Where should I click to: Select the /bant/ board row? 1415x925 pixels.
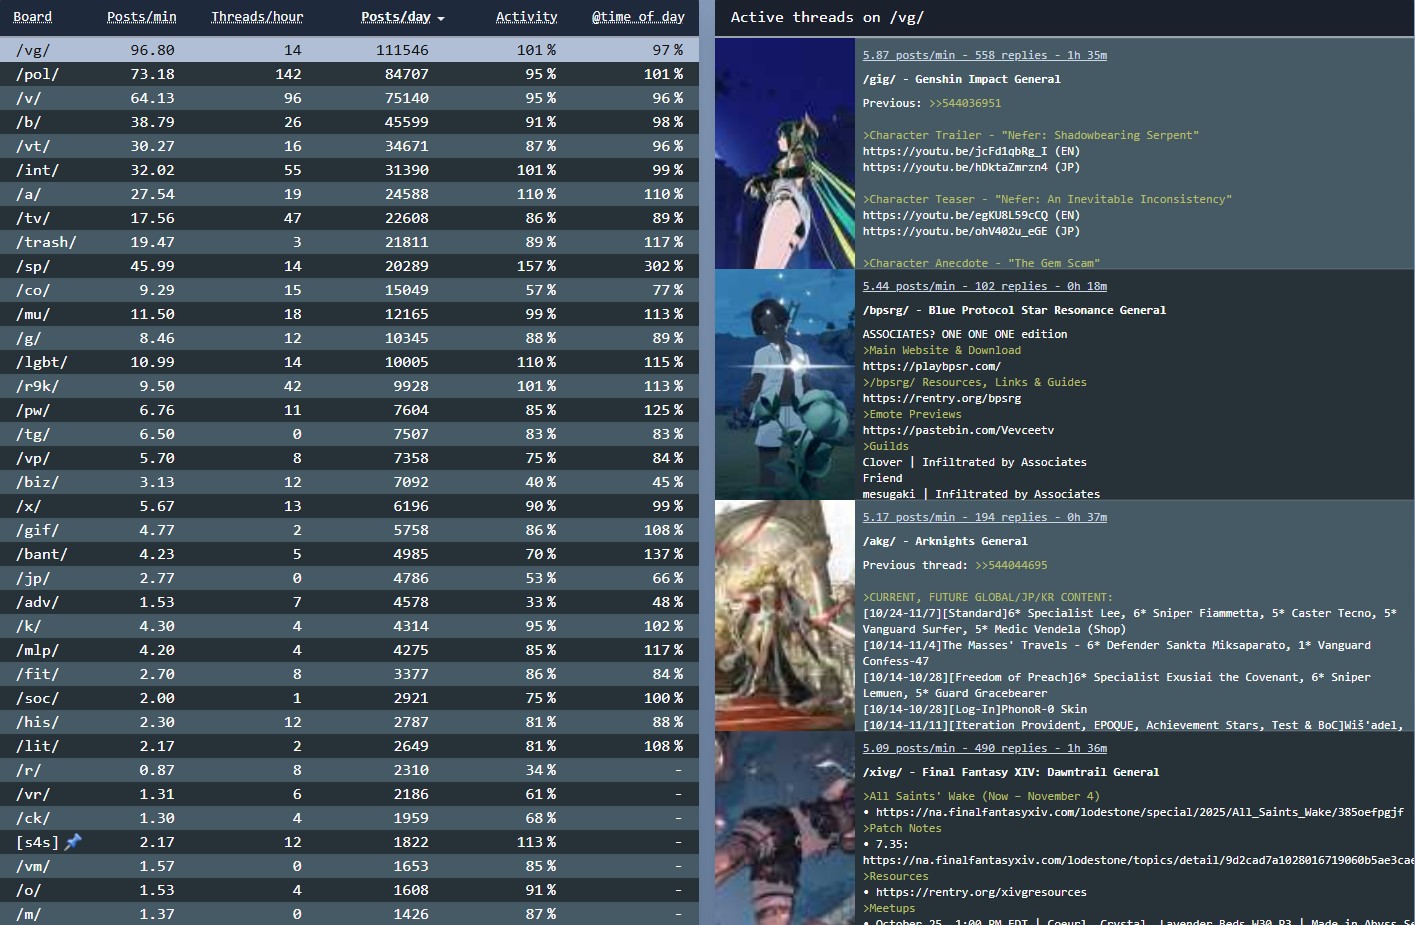(x=349, y=554)
